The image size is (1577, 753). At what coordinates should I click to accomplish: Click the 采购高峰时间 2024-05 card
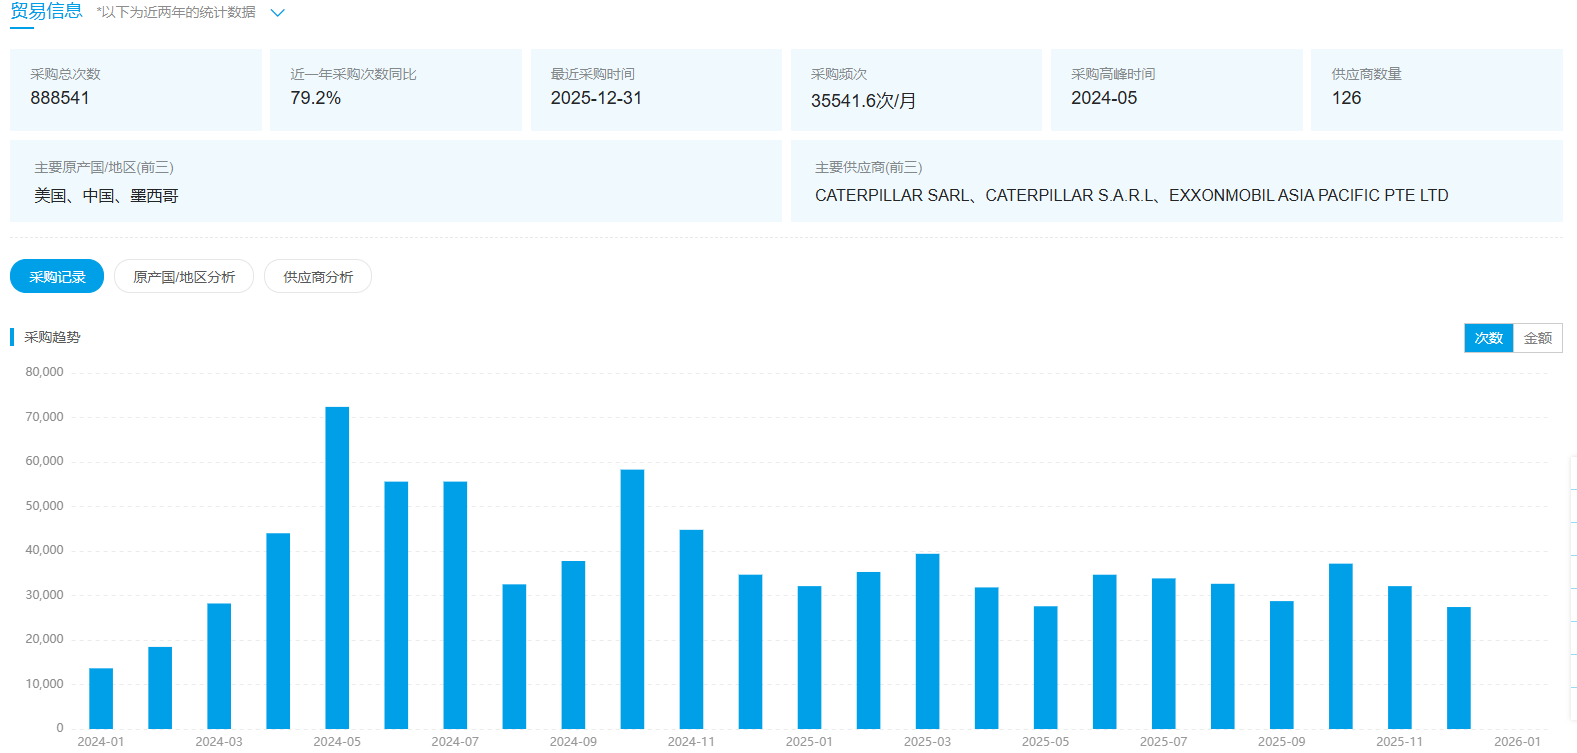(x=1176, y=89)
